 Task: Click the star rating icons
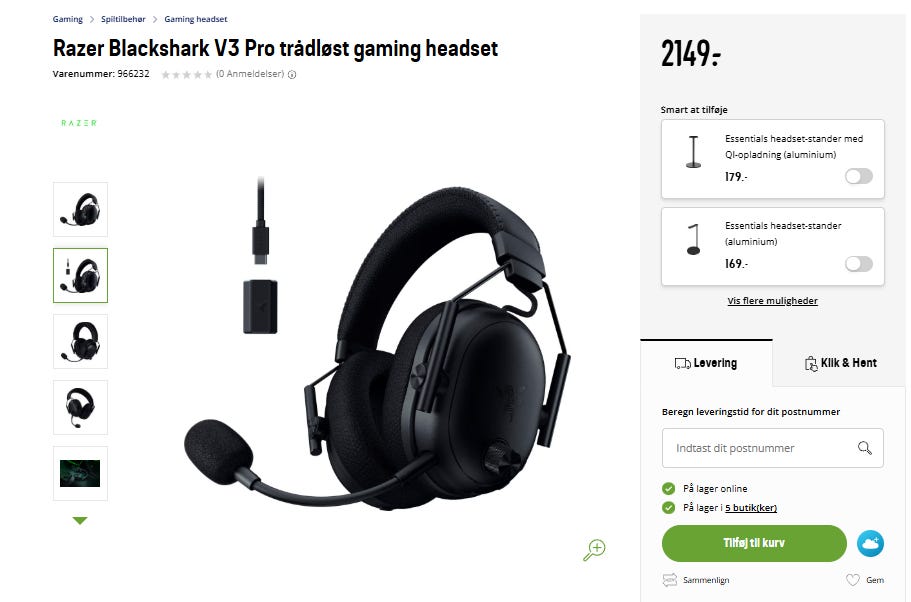pyautogui.click(x=186, y=74)
